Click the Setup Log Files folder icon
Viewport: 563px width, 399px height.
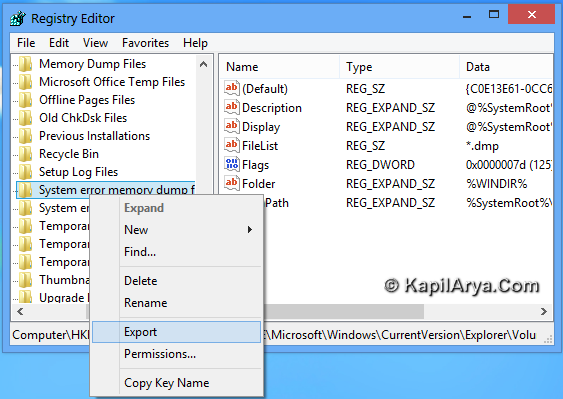(26, 172)
